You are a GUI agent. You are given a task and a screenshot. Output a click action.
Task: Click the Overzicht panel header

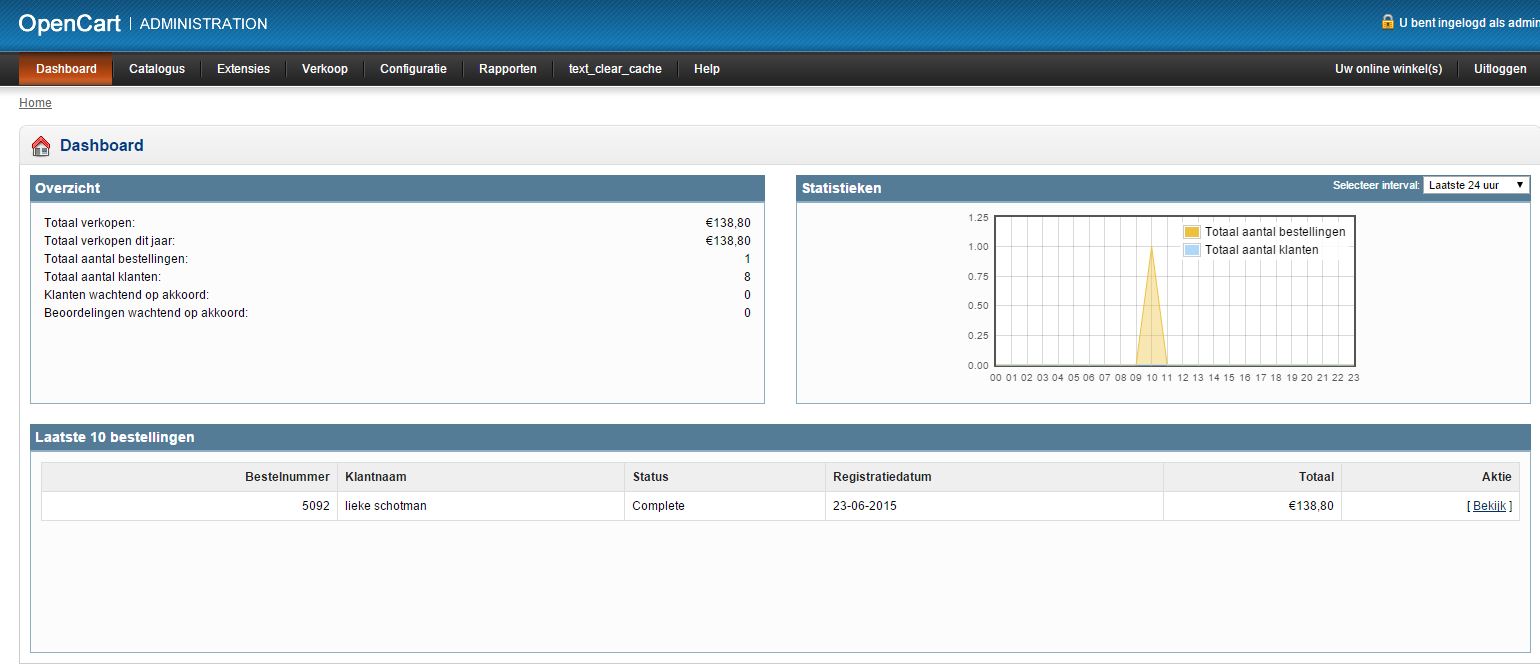pos(397,188)
